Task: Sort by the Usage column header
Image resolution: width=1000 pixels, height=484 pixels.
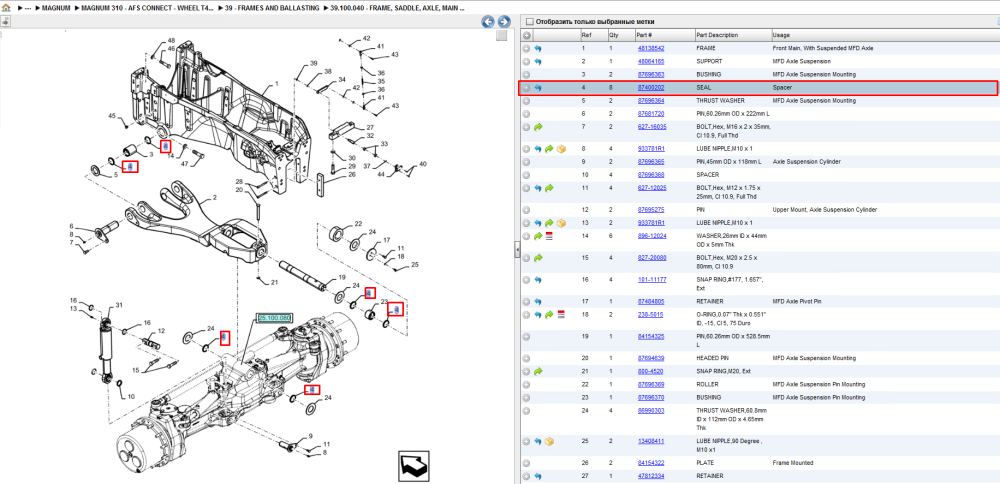Action: pos(885,35)
